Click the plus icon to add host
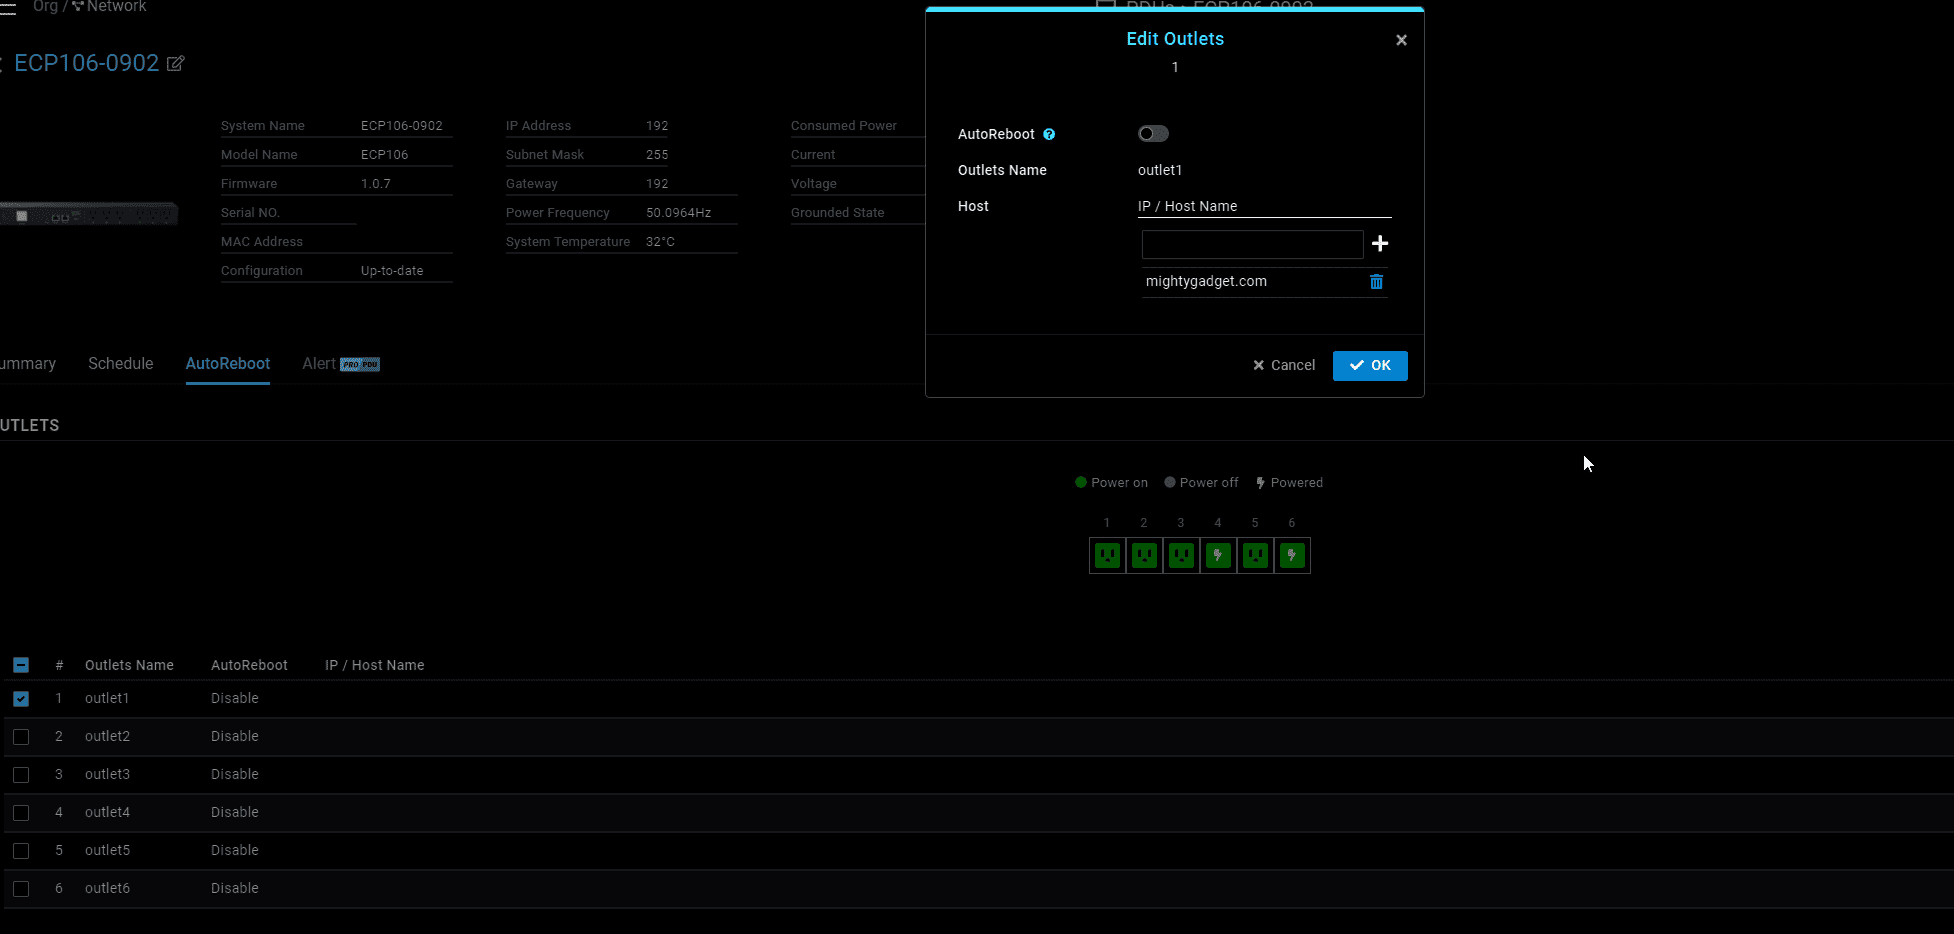Image resolution: width=1954 pixels, height=934 pixels. [1380, 244]
